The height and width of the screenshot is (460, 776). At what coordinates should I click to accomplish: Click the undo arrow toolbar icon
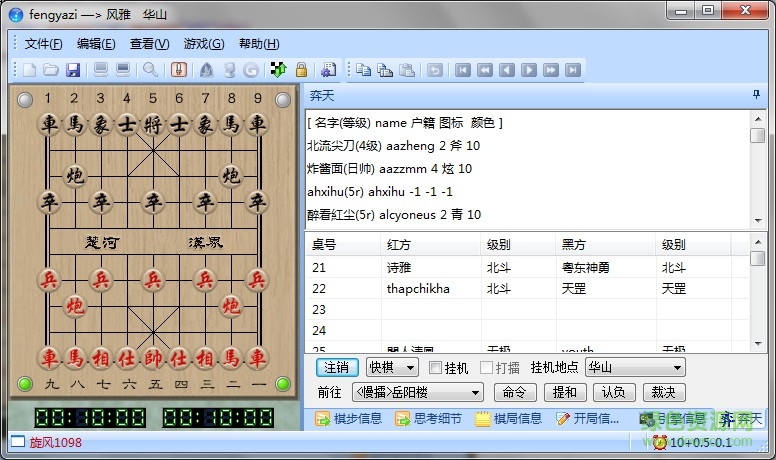[435, 70]
